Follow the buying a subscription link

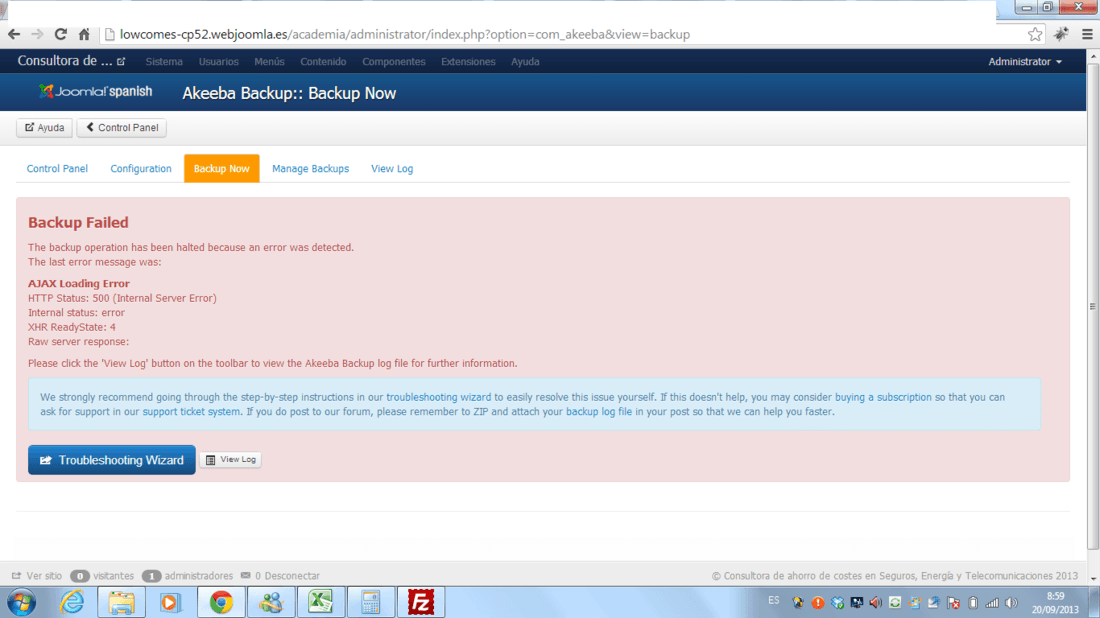pos(883,397)
